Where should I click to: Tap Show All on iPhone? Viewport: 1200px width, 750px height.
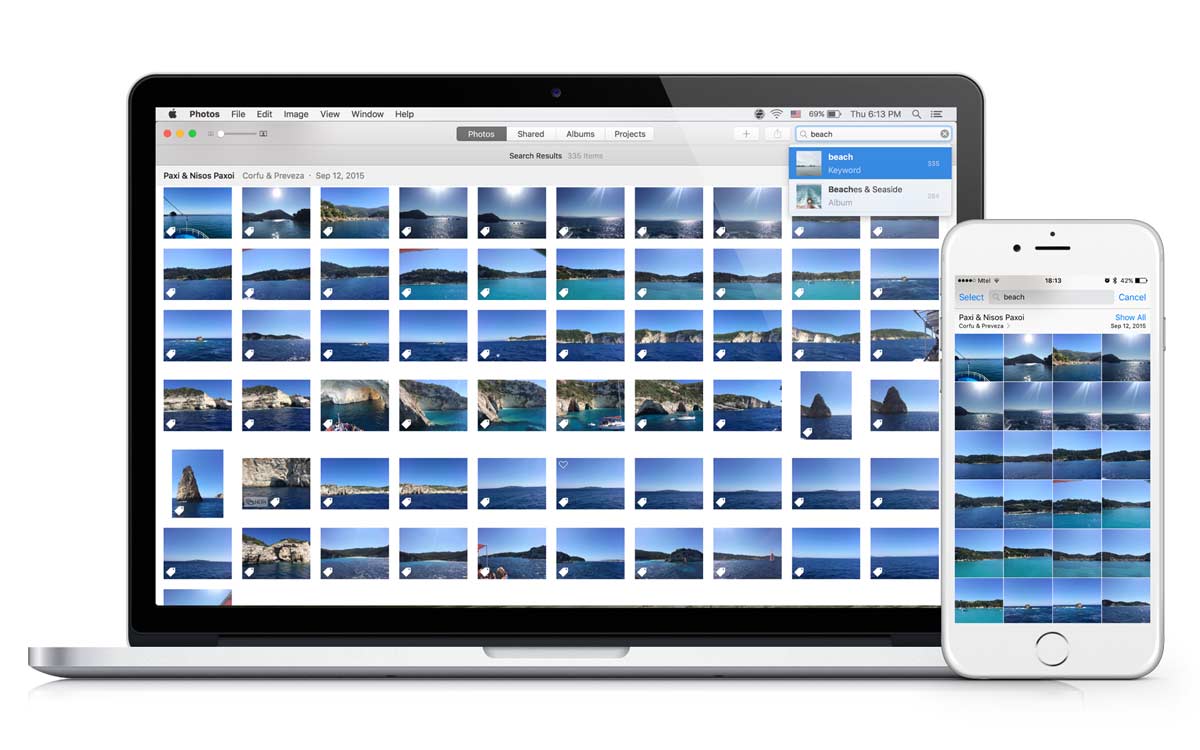1130,317
